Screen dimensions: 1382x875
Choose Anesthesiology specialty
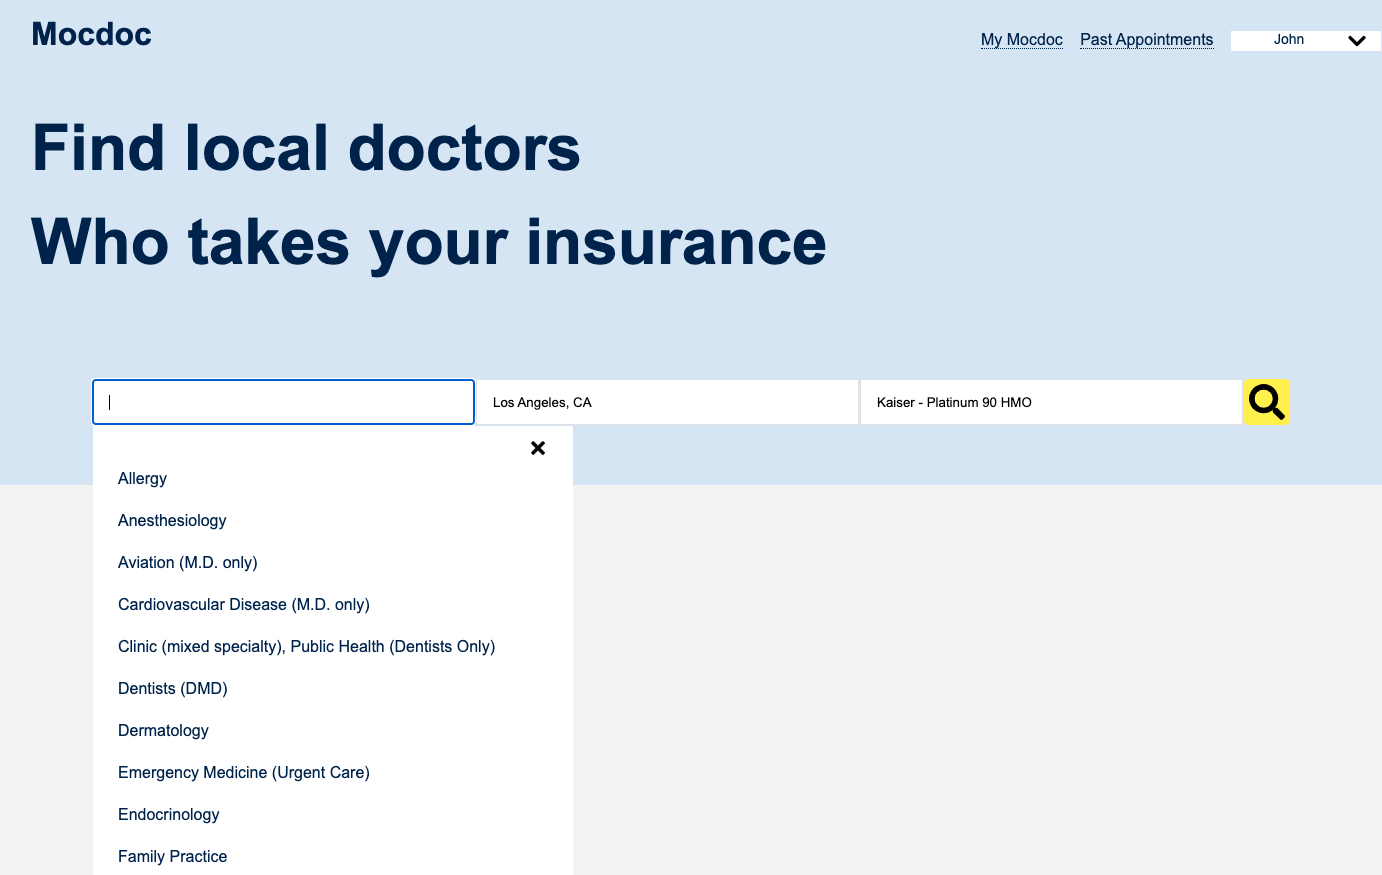[x=172, y=521]
